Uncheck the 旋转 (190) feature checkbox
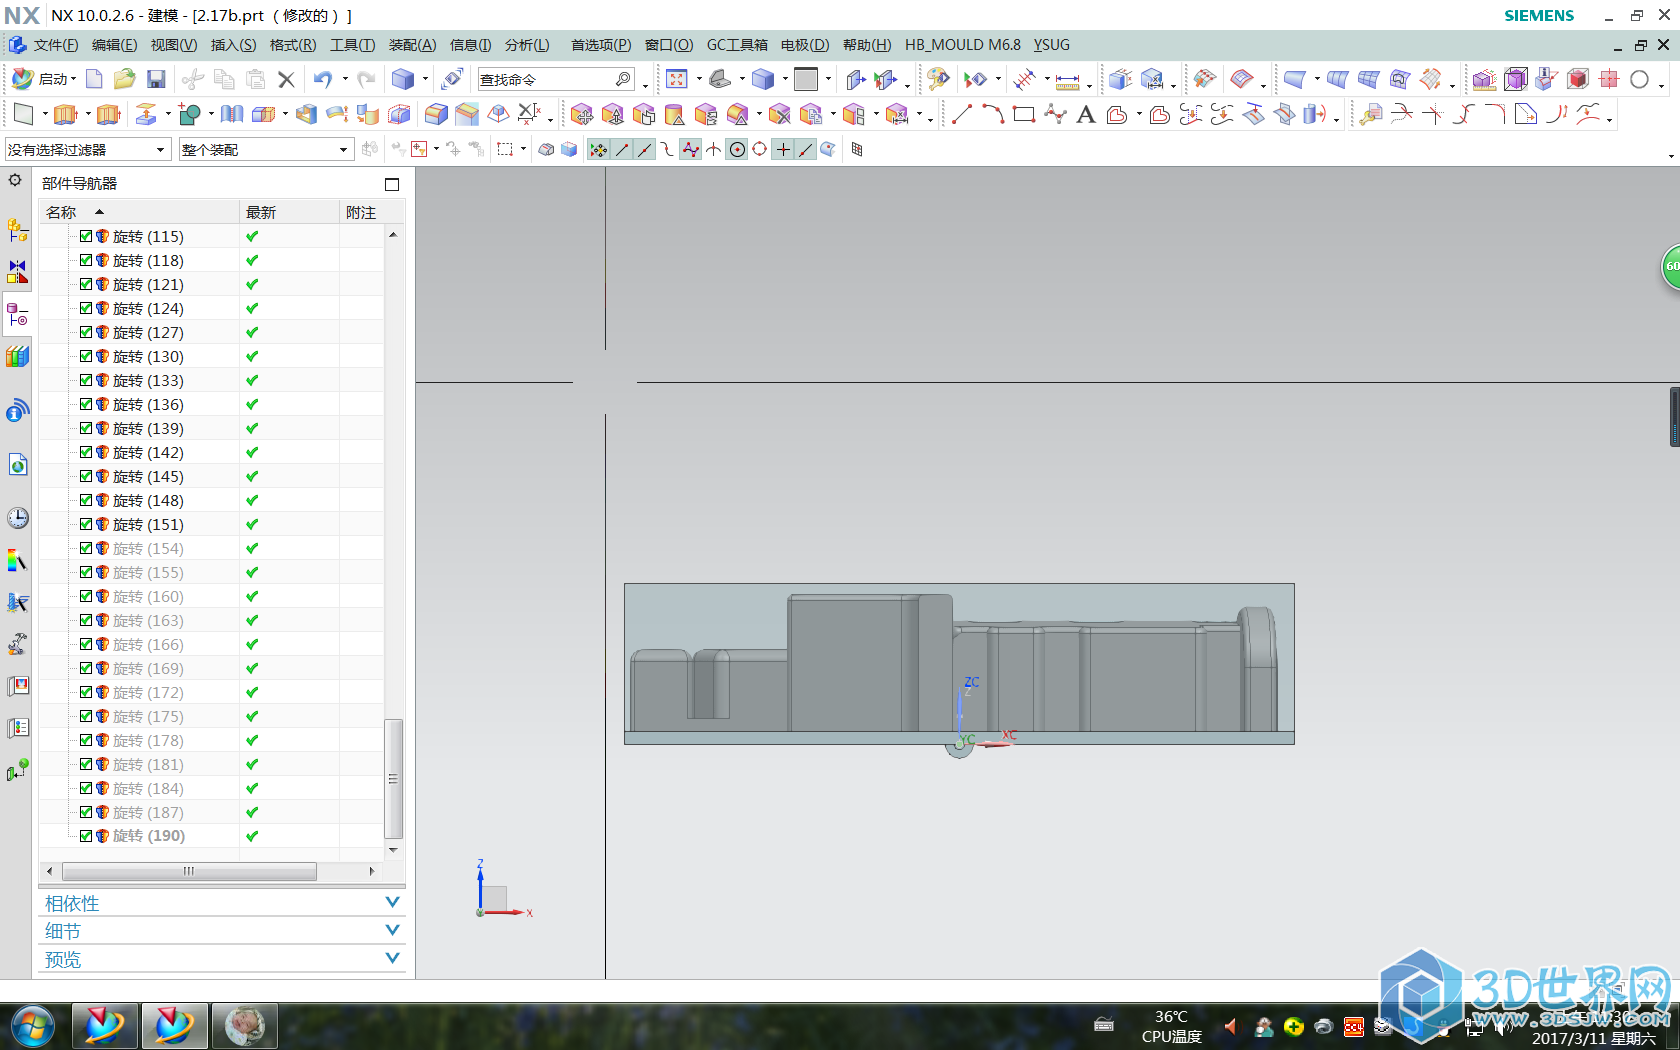This screenshot has width=1680, height=1050. [x=86, y=836]
